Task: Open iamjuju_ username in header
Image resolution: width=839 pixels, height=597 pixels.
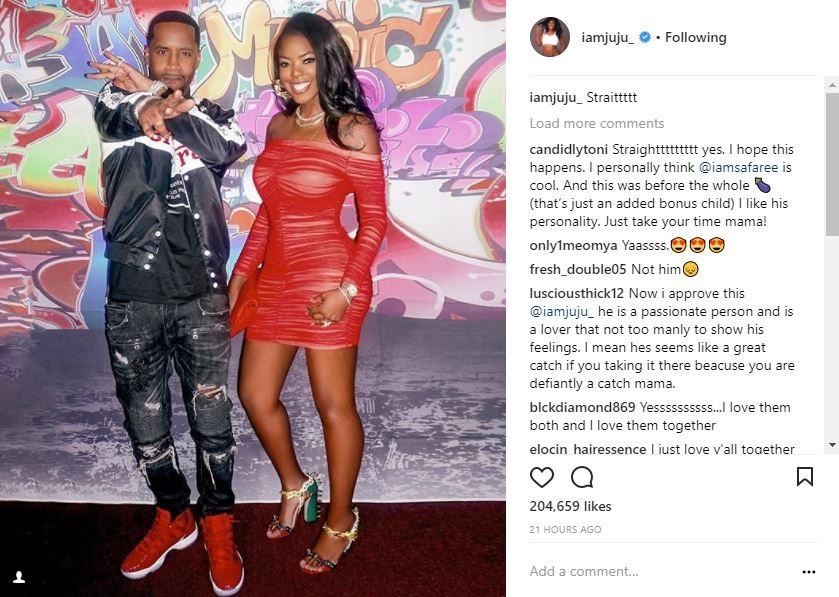Action: (607, 37)
